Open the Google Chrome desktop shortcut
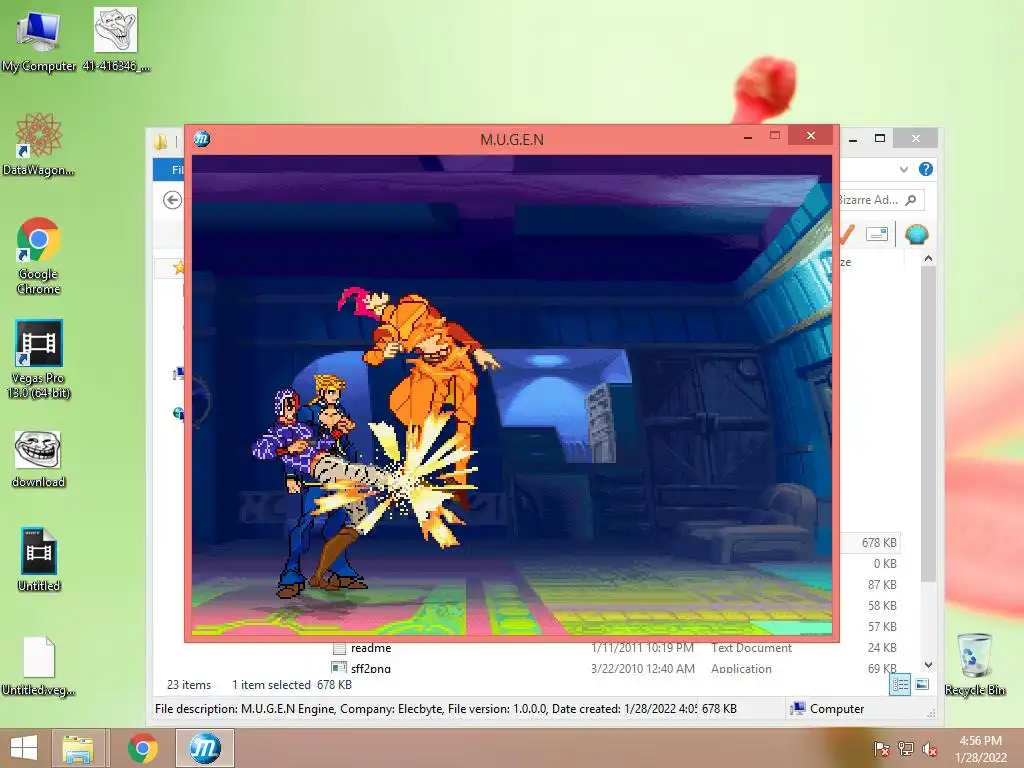This screenshot has height=768, width=1024. pyautogui.click(x=38, y=255)
